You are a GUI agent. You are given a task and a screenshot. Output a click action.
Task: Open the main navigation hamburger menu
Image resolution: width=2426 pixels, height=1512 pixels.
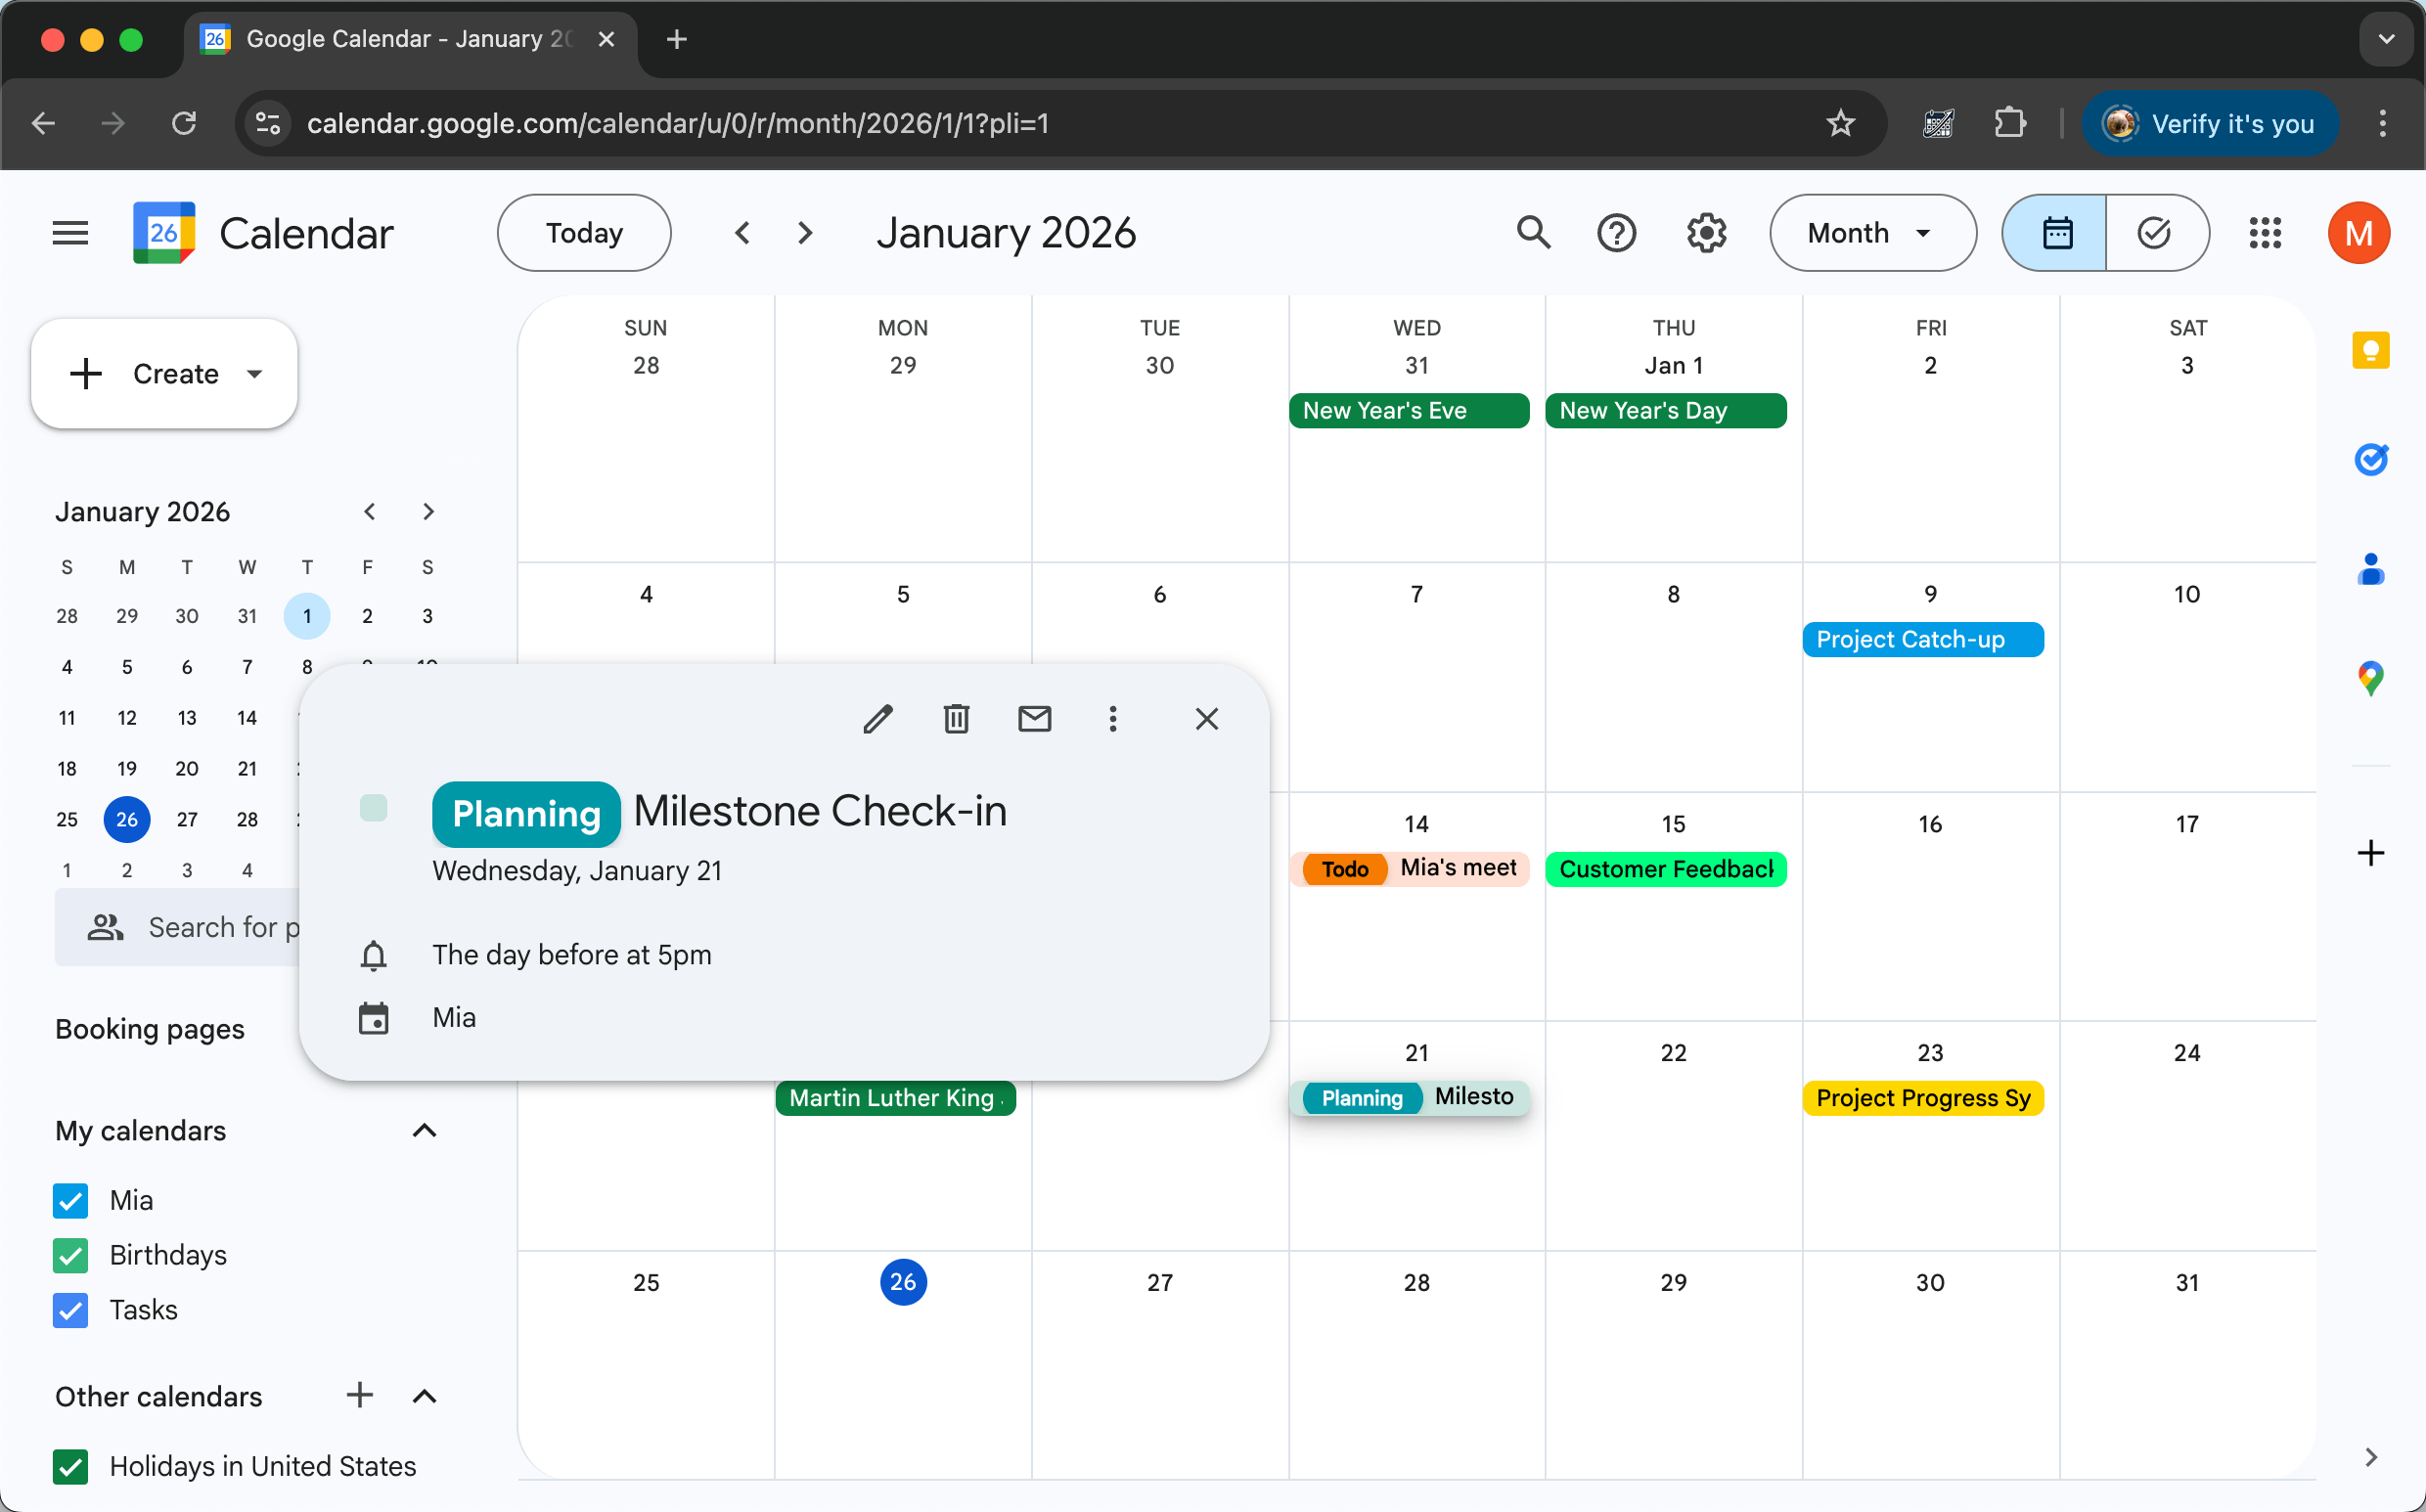click(70, 232)
